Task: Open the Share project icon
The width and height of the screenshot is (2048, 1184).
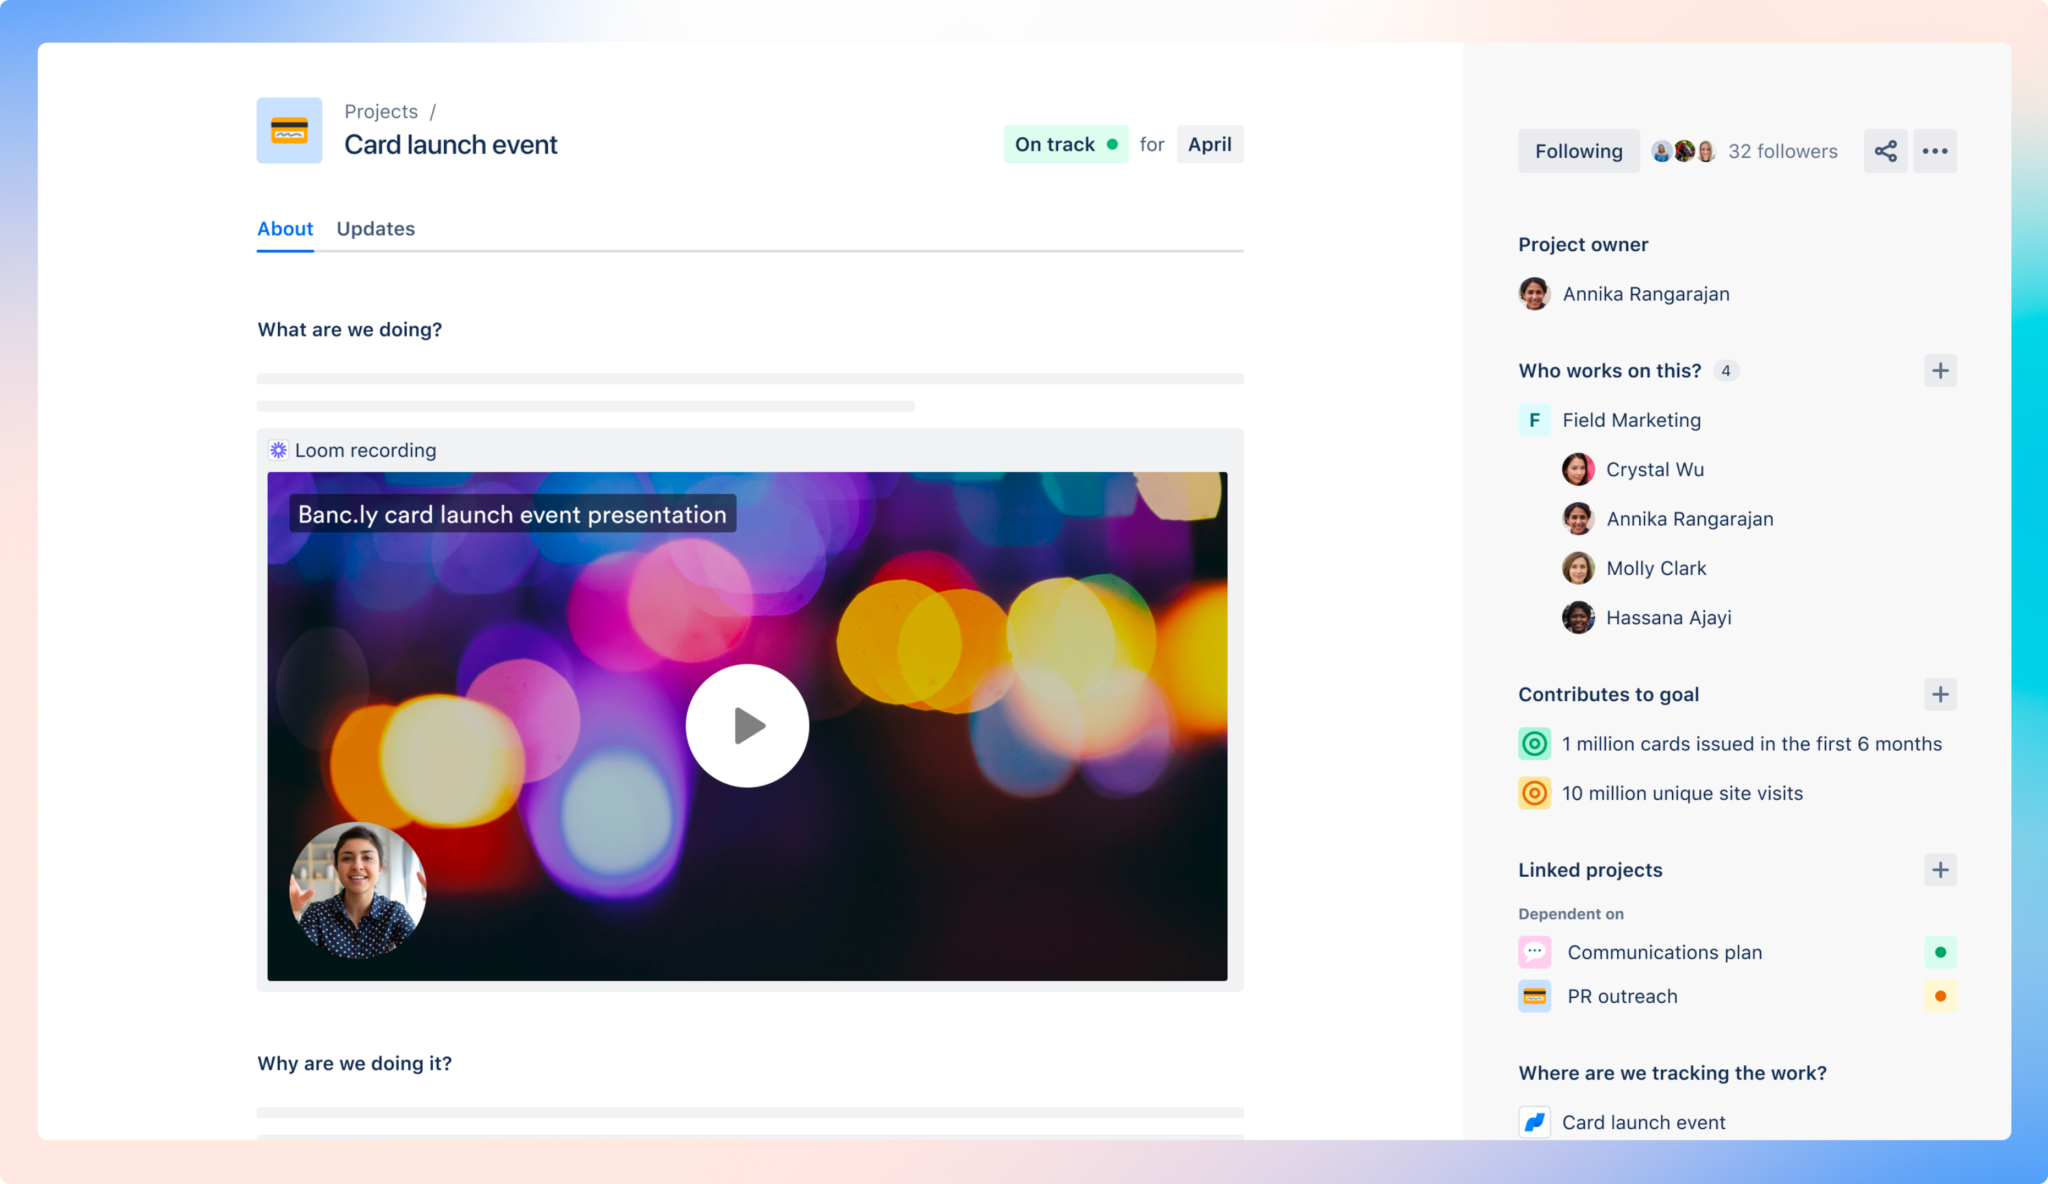Action: [x=1886, y=151]
